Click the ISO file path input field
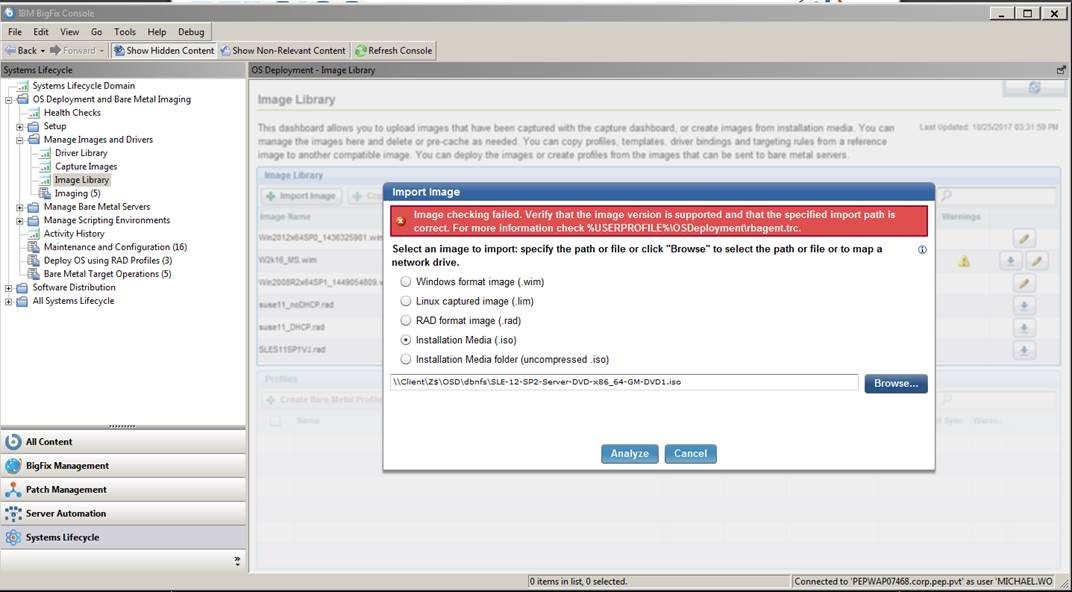Image resolution: width=1072 pixels, height=592 pixels. tap(624, 382)
